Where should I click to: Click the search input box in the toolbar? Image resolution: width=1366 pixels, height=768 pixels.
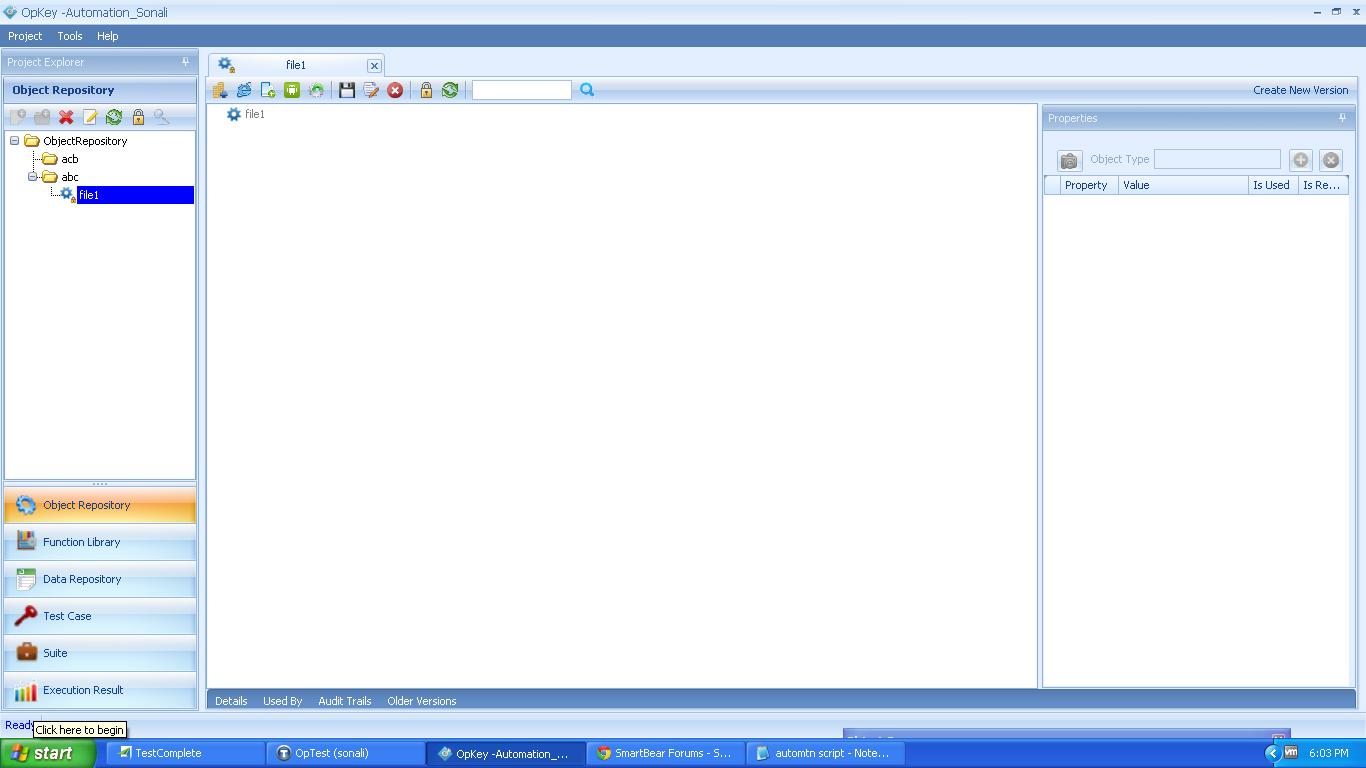pyautogui.click(x=521, y=89)
